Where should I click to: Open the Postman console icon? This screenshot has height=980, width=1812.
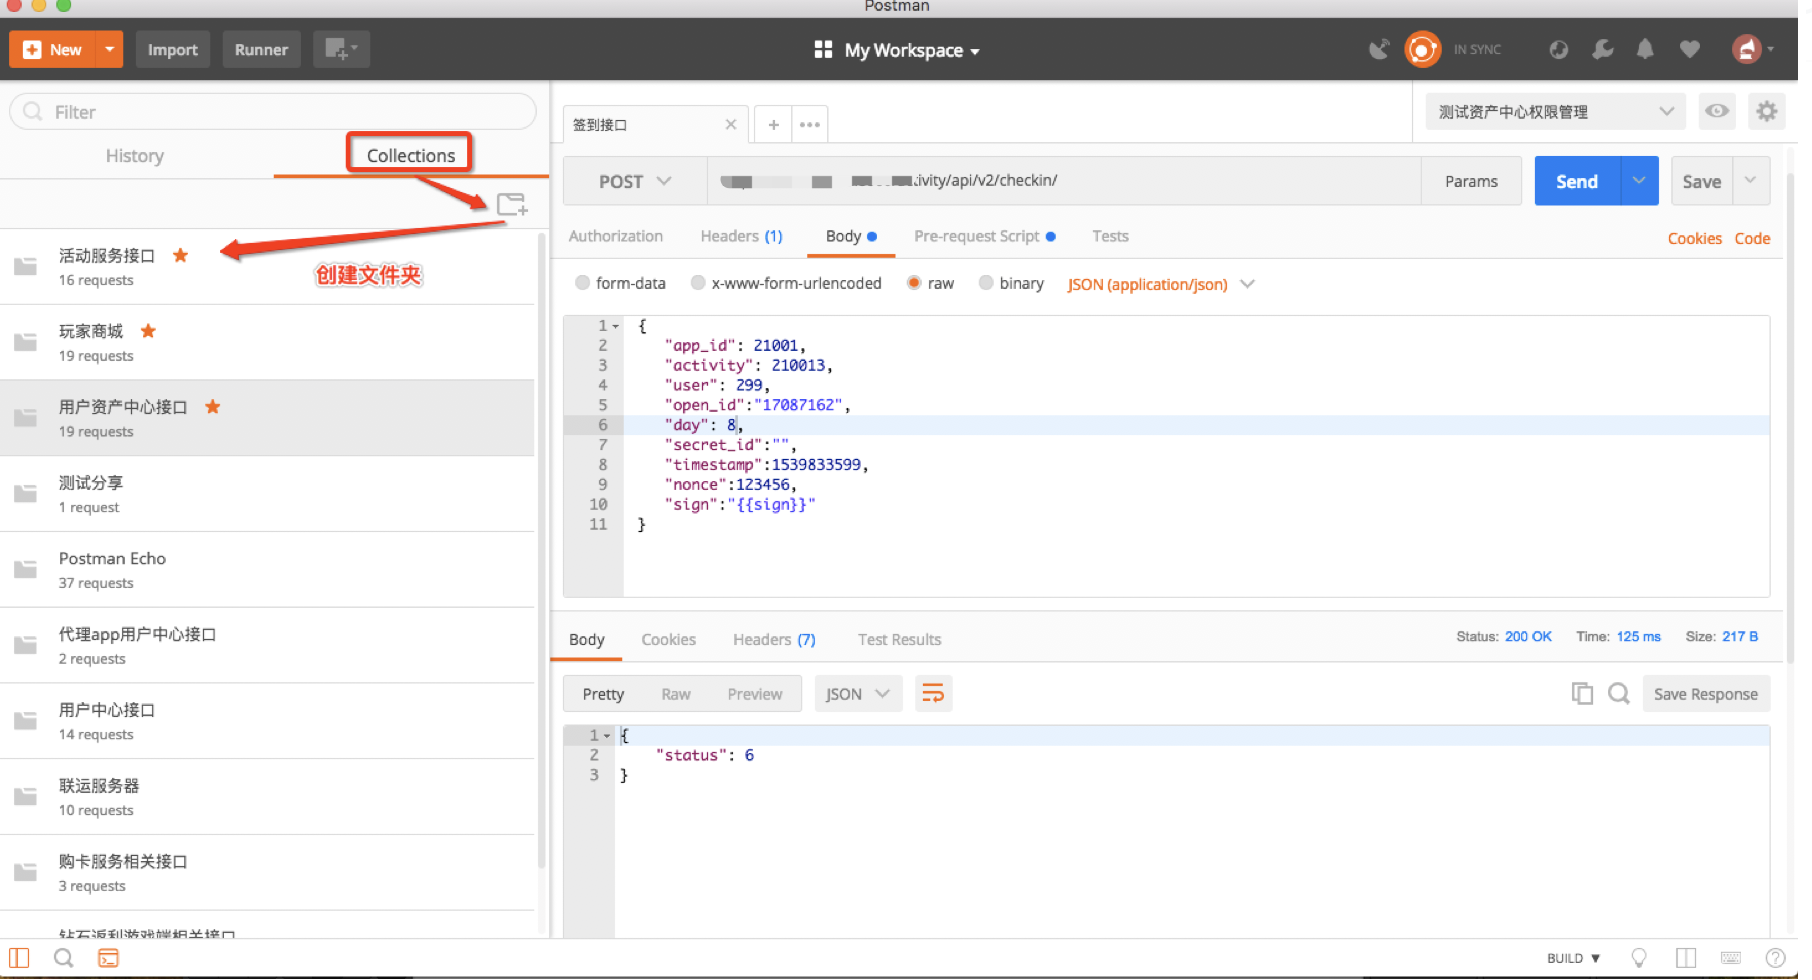tap(108, 958)
